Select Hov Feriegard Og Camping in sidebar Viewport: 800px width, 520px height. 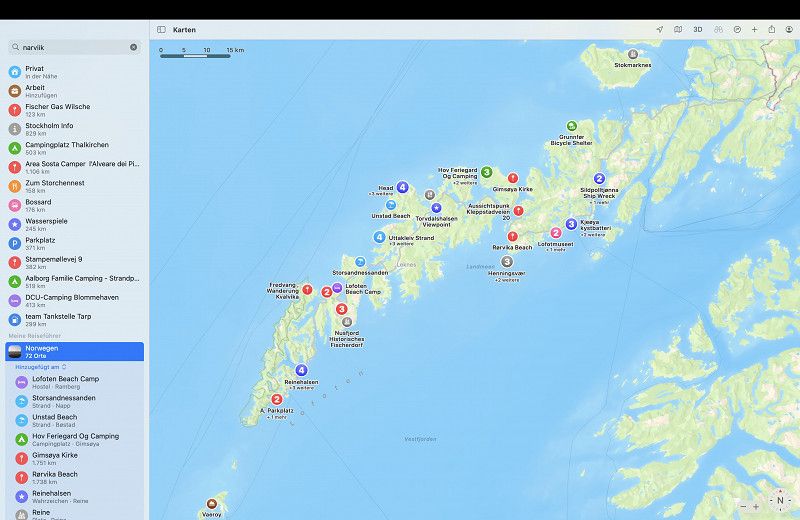tap(75, 440)
